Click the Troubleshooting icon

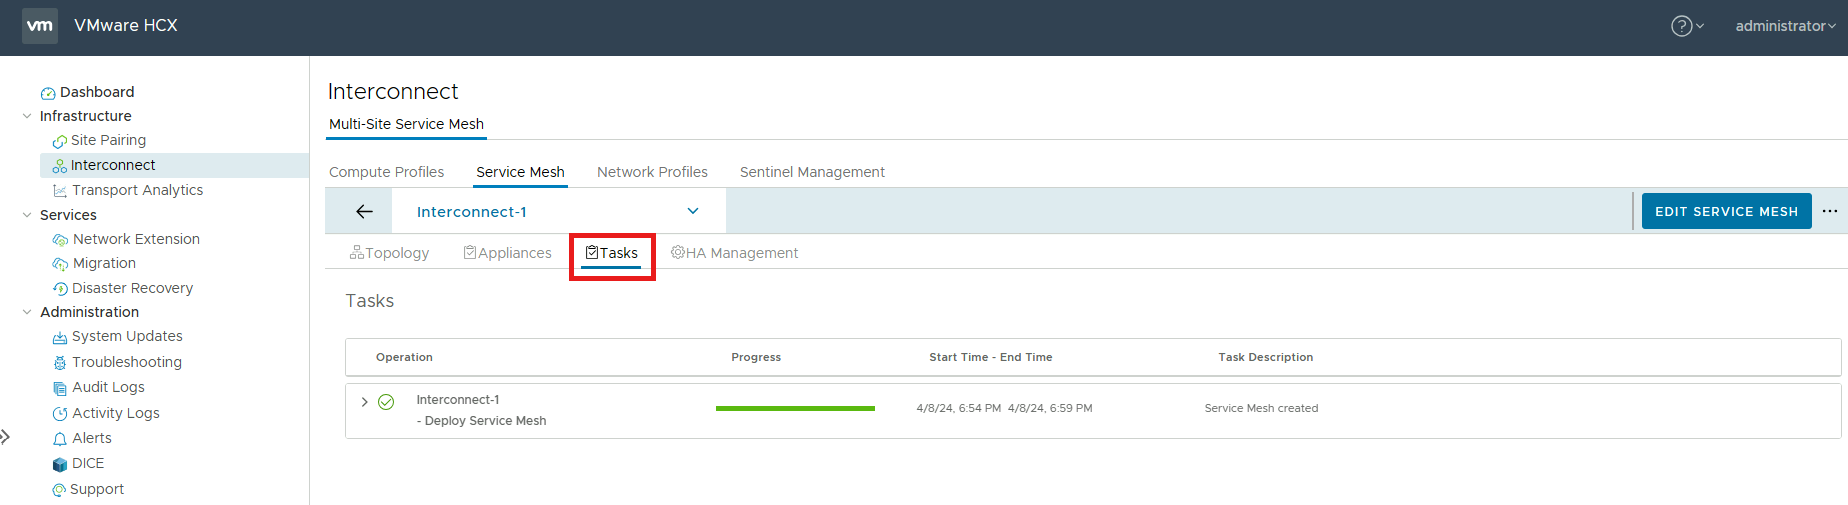60,363
